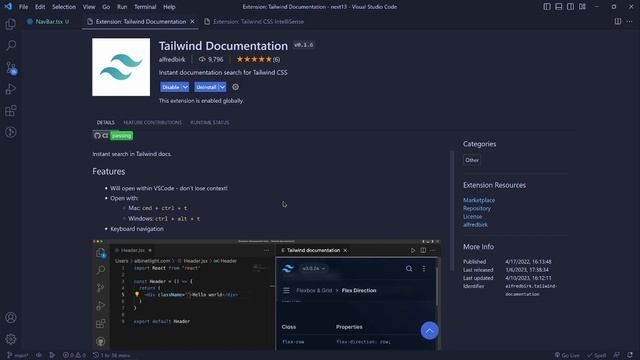Viewport: 640px width, 360px height.
Task: Select the Details tab
Action: click(x=106, y=122)
